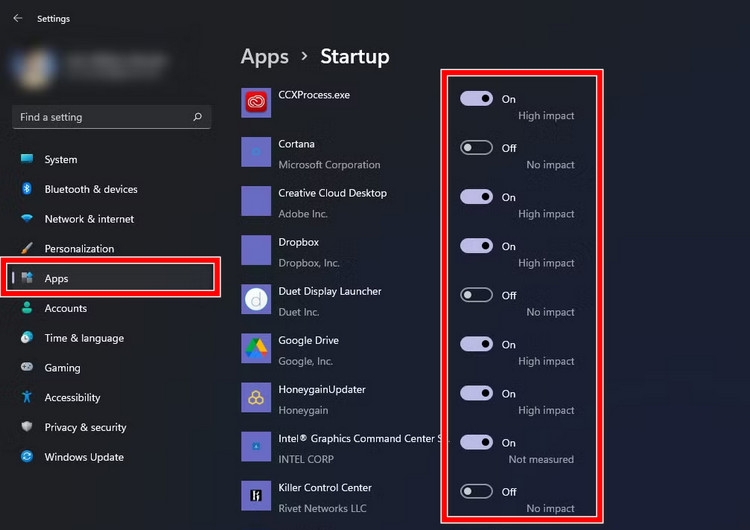Image resolution: width=750 pixels, height=530 pixels.
Task: Enable Cortana startup toggle
Action: tap(476, 148)
